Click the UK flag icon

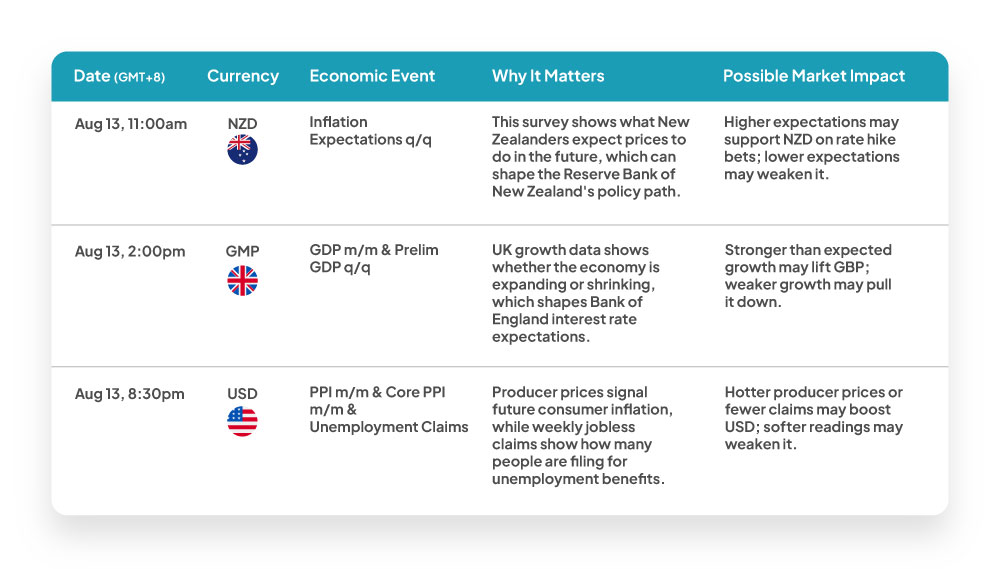pos(242,281)
